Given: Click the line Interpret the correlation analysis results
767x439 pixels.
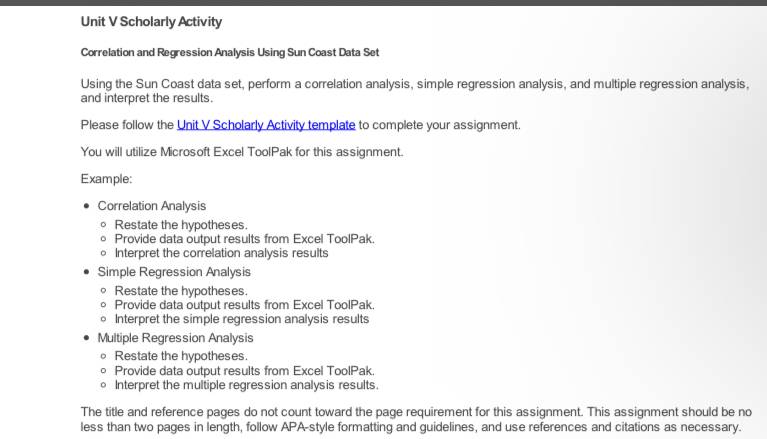Looking at the screenshot, I should (221, 253).
